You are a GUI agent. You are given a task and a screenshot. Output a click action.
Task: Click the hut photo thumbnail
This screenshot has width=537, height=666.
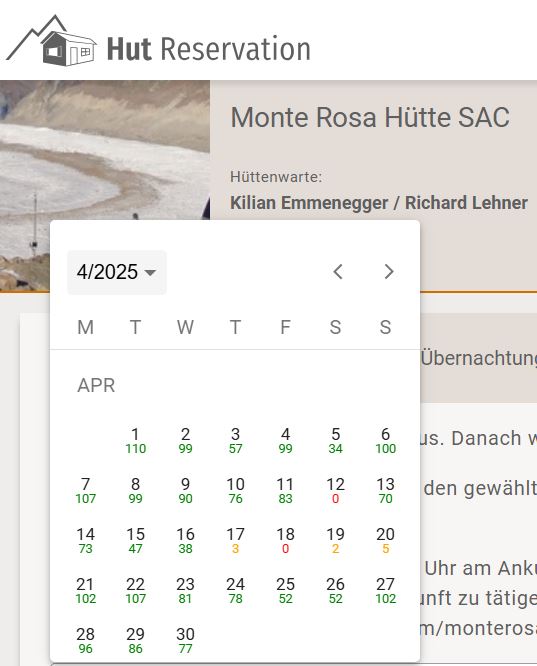(105, 186)
